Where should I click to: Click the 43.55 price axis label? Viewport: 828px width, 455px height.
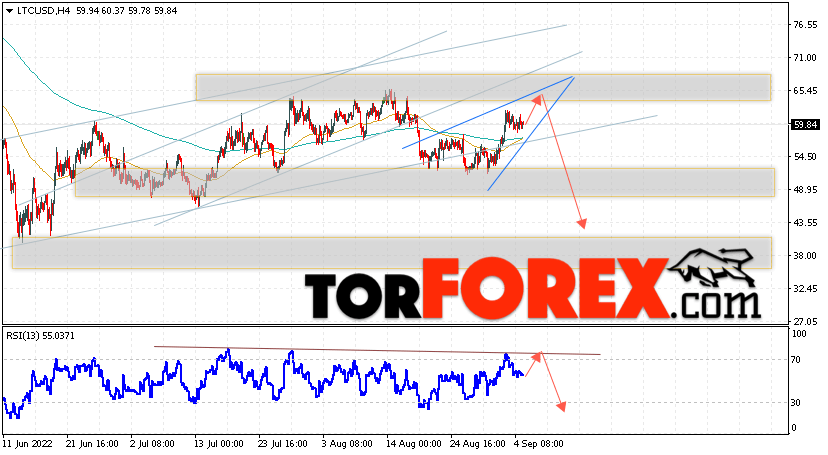pyautogui.click(x=805, y=223)
